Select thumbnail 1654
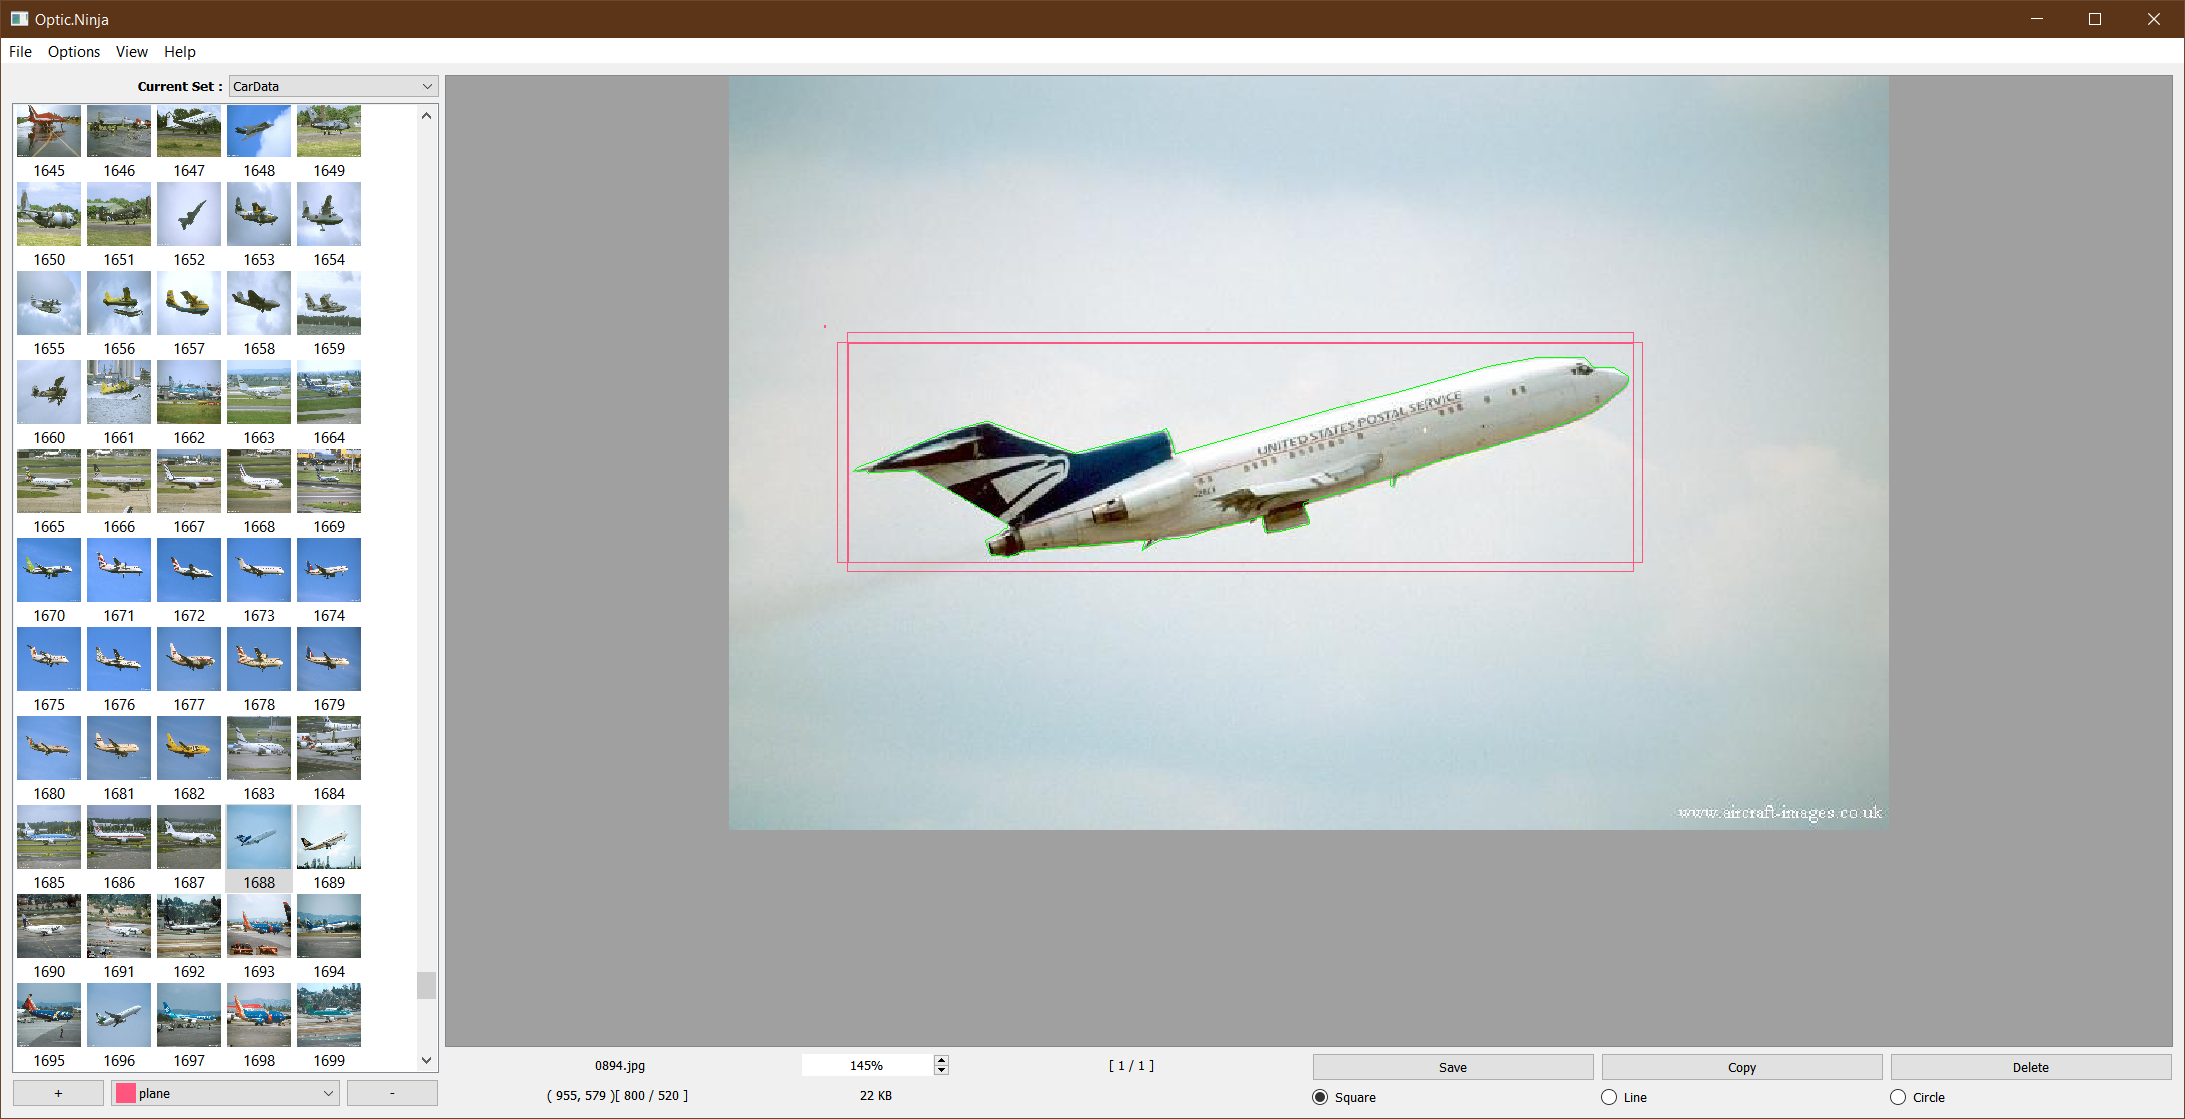Viewport: 2185px width, 1119px height. [329, 214]
